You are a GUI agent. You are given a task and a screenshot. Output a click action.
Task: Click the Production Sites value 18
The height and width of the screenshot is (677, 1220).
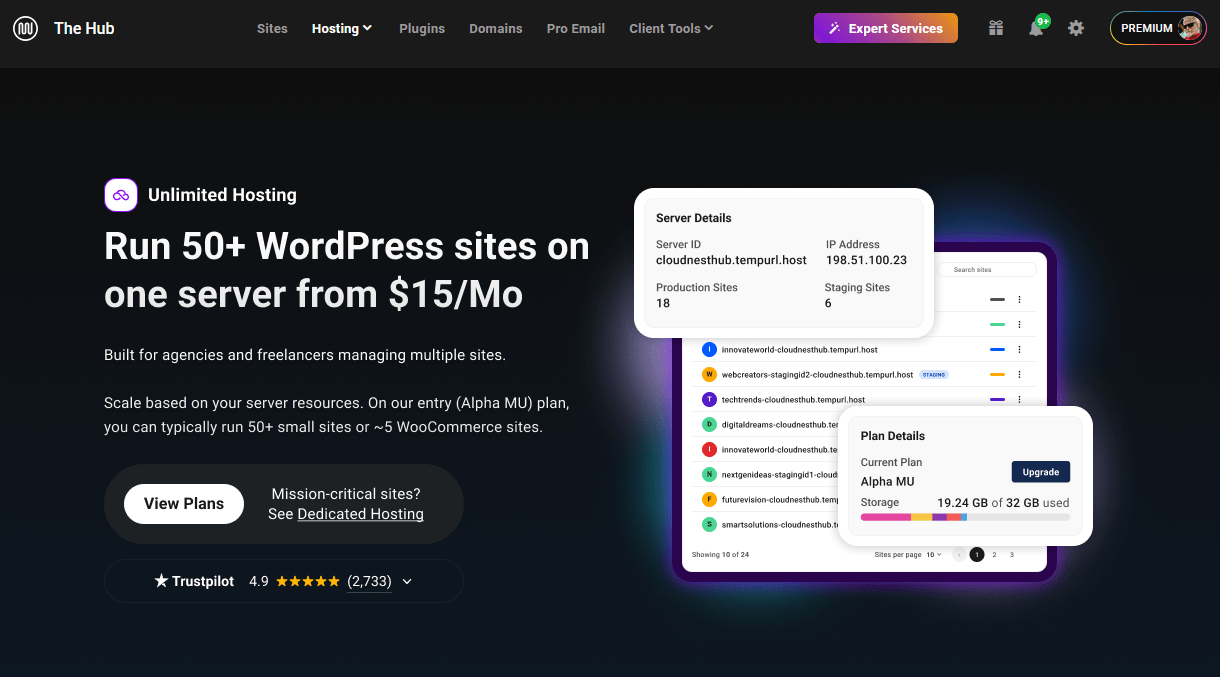[663, 303]
